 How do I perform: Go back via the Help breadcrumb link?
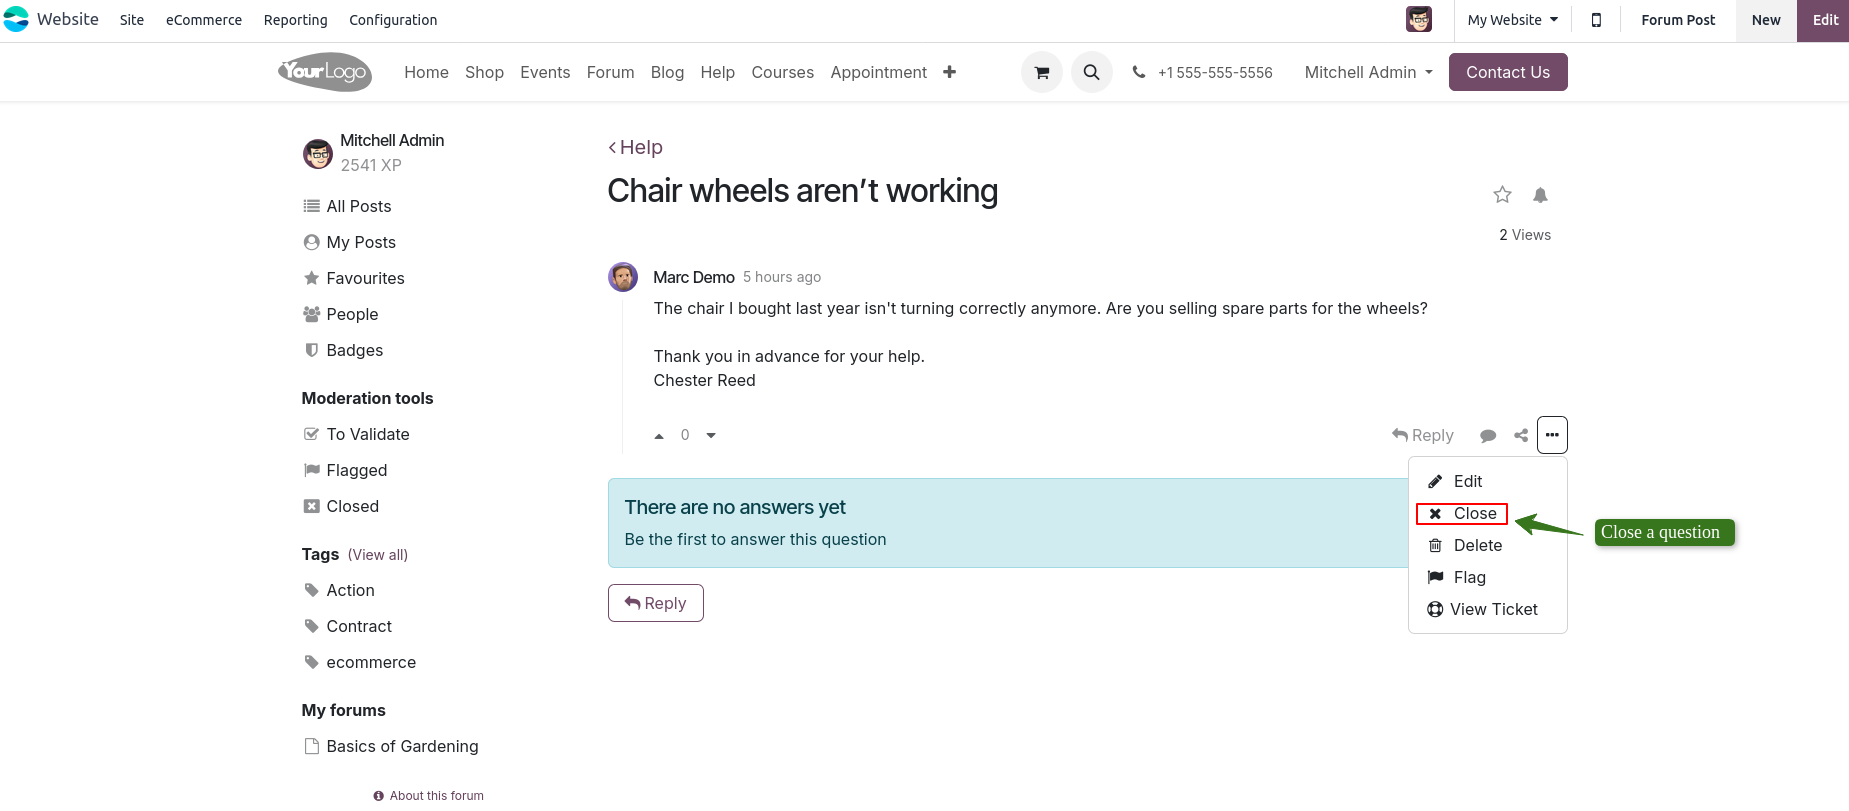coord(636,147)
